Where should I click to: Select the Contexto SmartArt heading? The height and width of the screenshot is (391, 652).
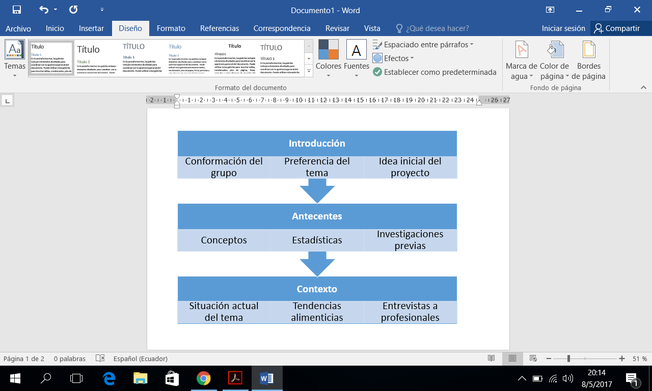[317, 289]
